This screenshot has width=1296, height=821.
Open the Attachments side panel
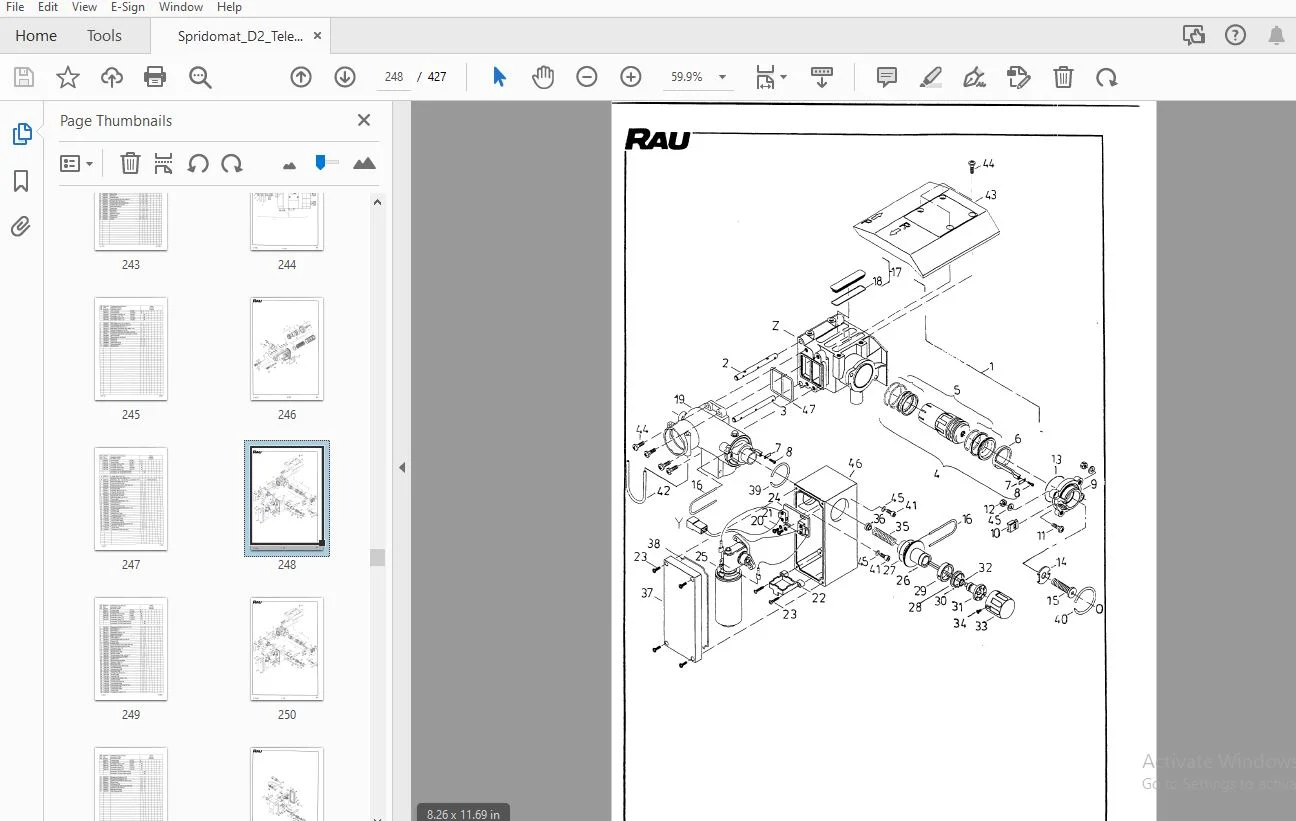click(21, 227)
